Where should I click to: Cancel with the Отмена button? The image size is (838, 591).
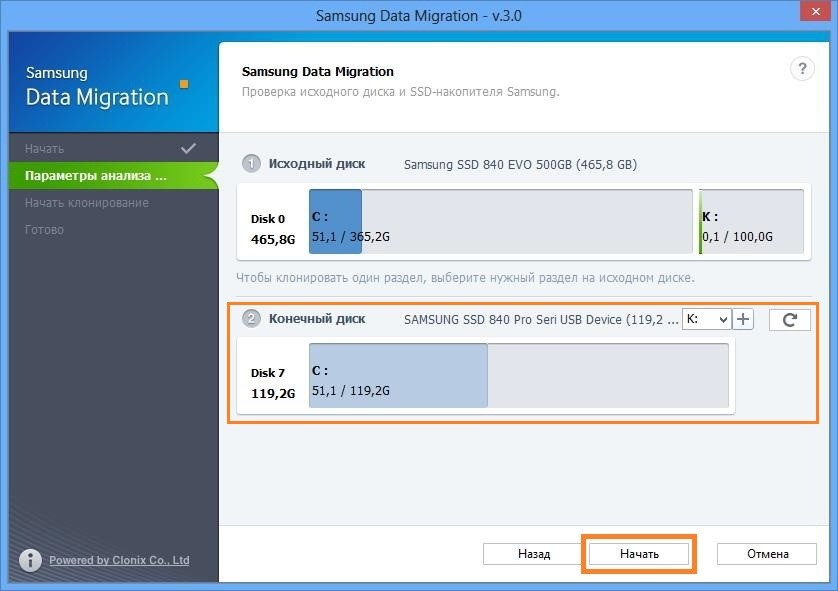pyautogui.click(x=767, y=553)
